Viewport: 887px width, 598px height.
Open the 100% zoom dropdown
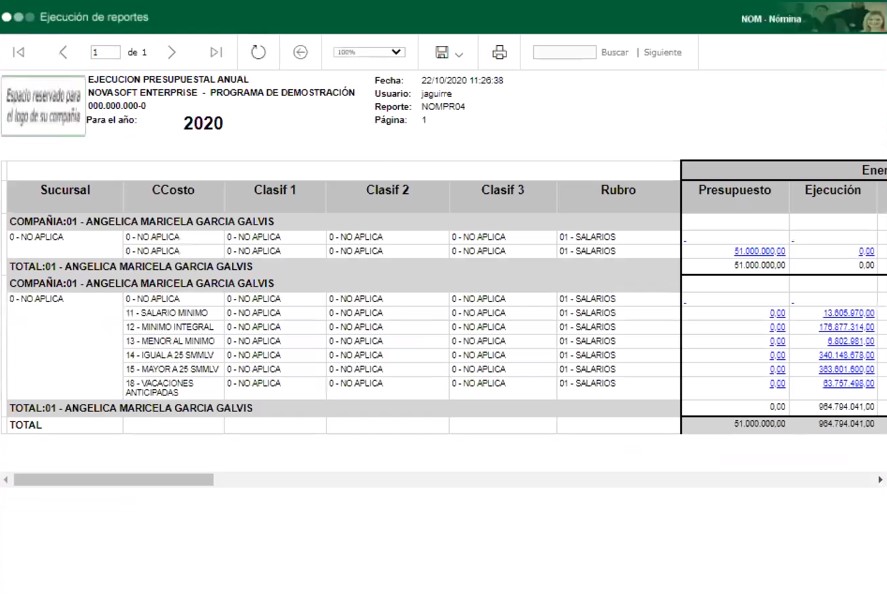click(x=369, y=52)
